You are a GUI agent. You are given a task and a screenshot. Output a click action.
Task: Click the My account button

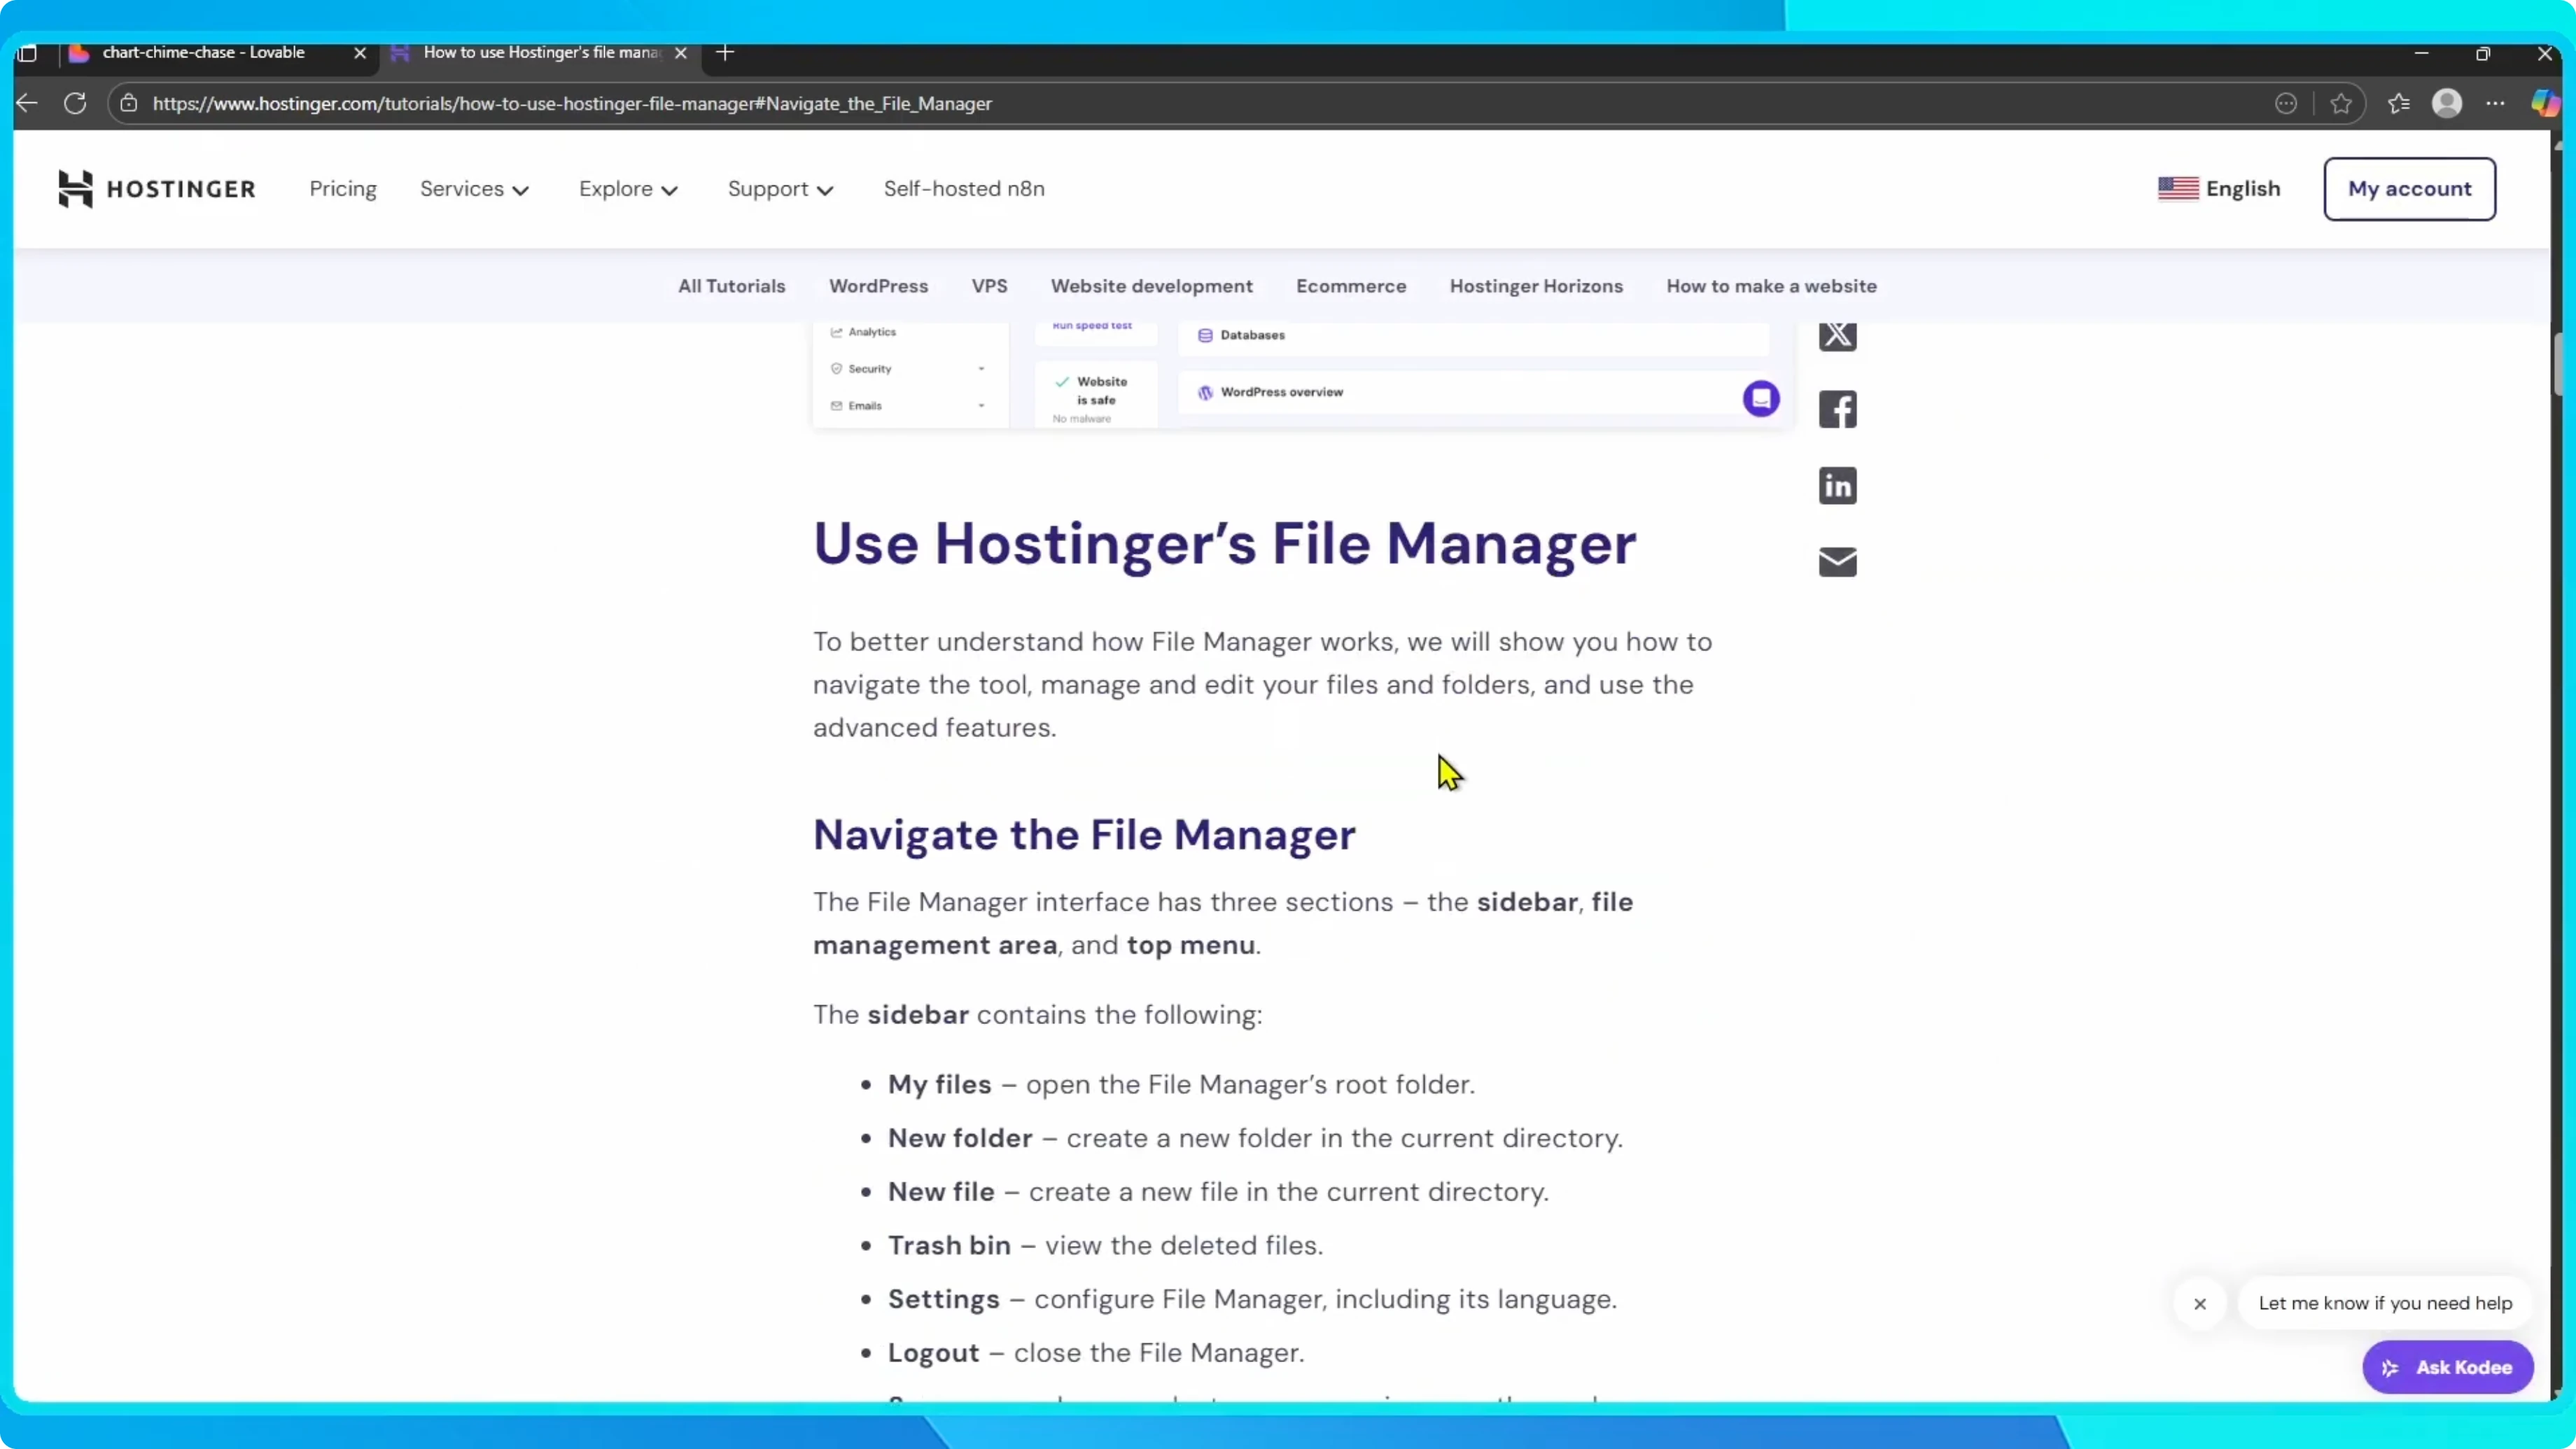[x=2409, y=189]
